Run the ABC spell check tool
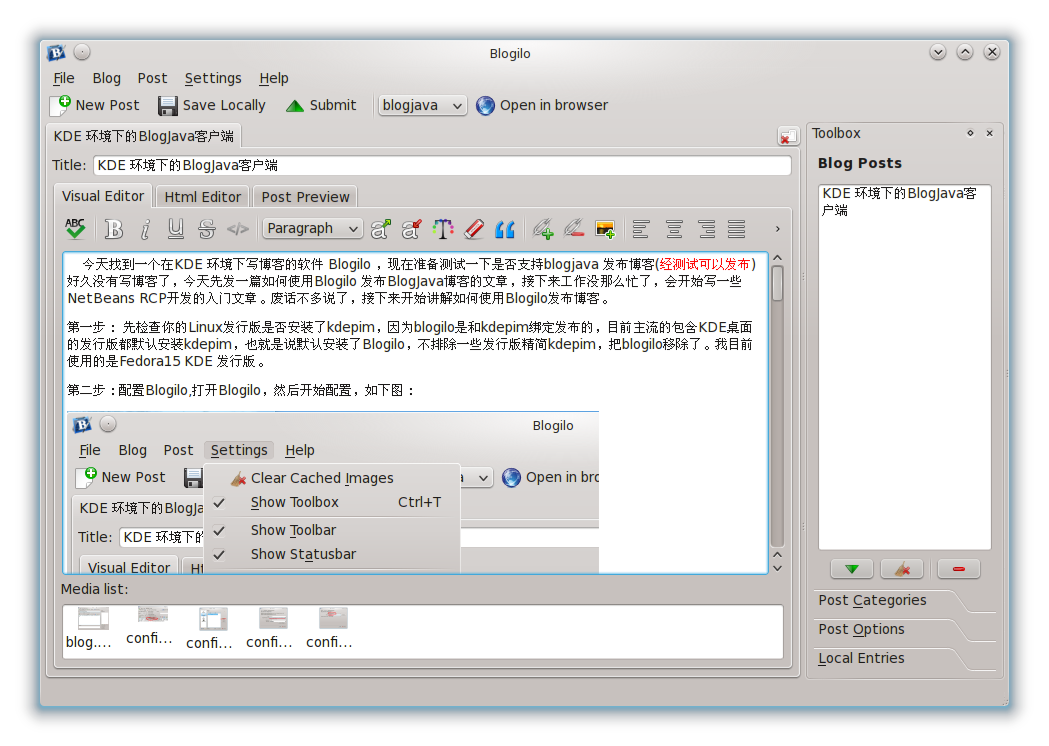Image resolution: width=1049 pixels, height=746 pixels. (x=75, y=229)
